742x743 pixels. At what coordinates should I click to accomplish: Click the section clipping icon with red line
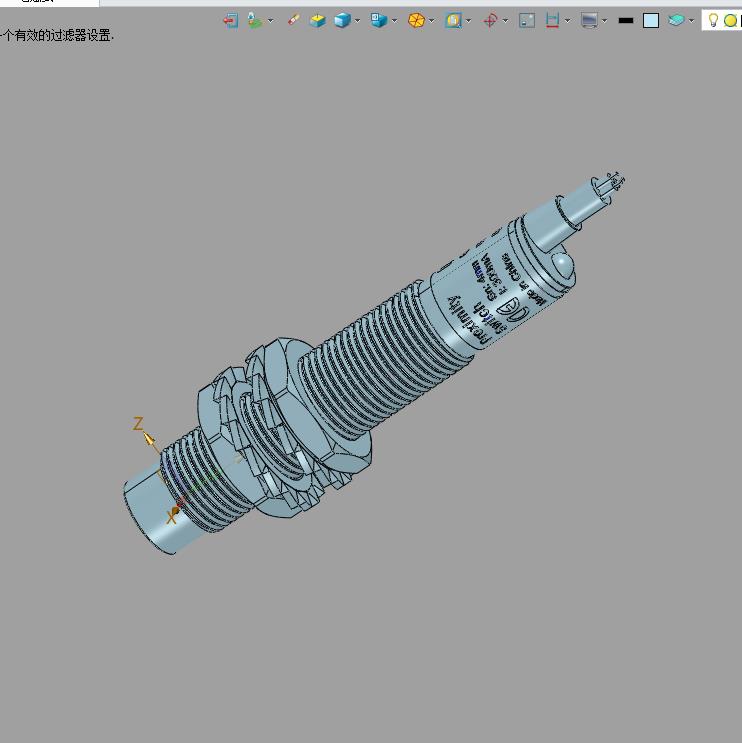tap(552, 20)
